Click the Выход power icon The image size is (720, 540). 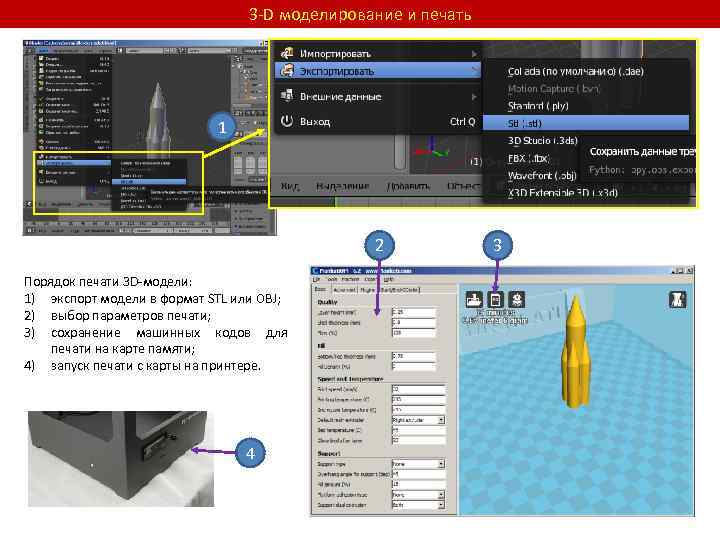pyautogui.click(x=287, y=121)
